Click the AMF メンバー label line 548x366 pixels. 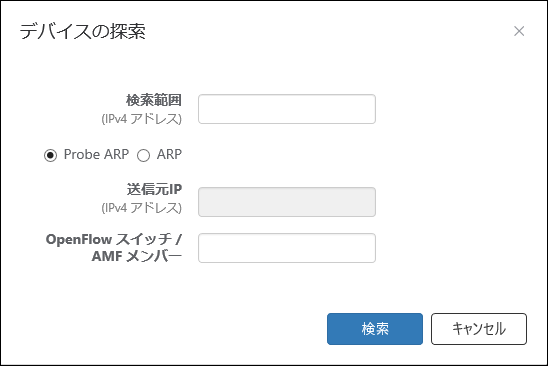click(x=137, y=257)
